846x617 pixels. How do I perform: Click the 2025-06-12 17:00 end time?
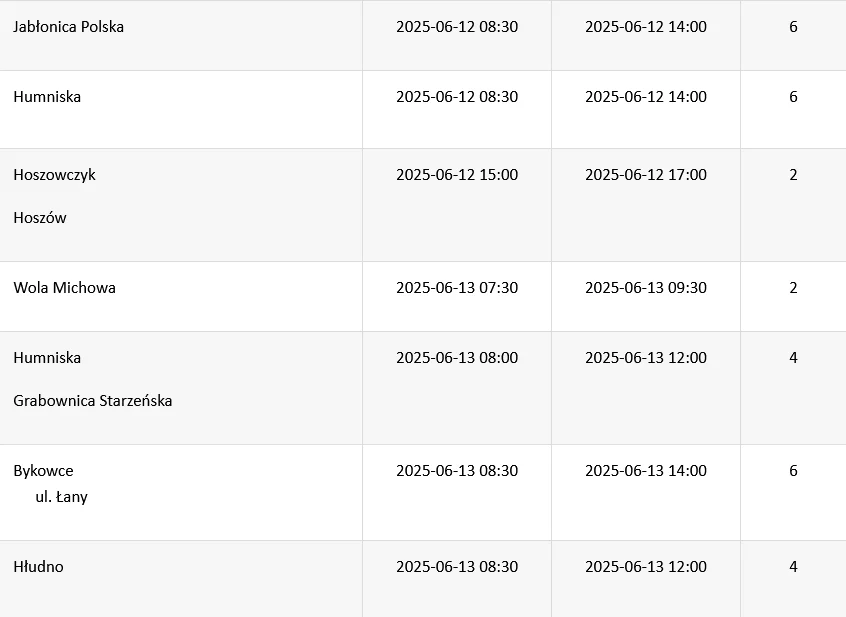[x=646, y=175]
